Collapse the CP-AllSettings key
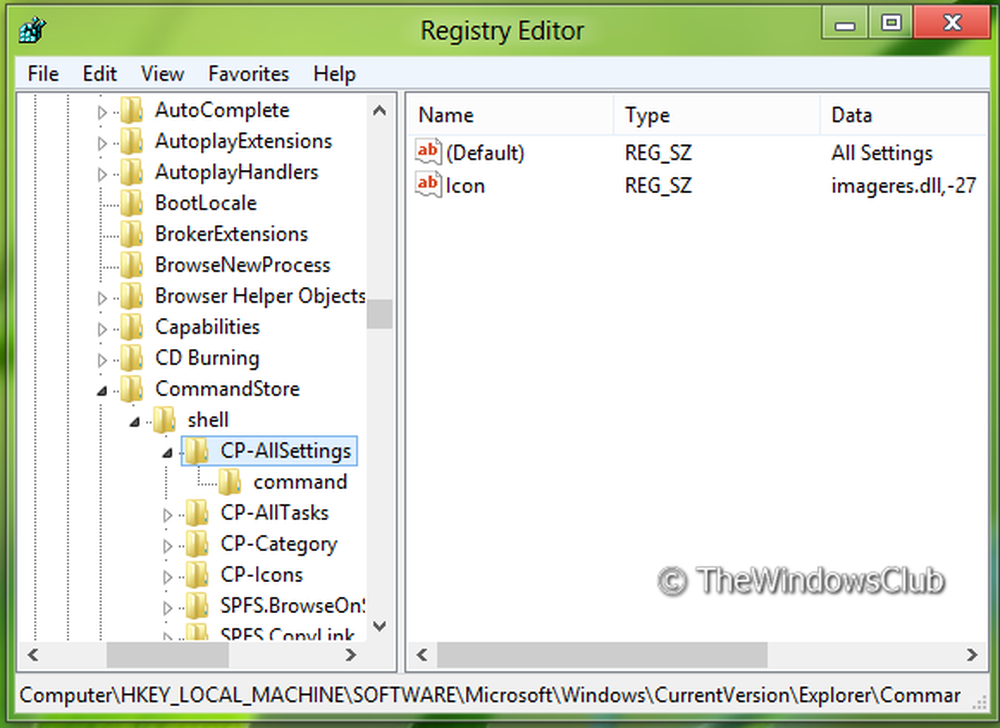The height and width of the screenshot is (728, 1000). pyautogui.click(x=167, y=453)
